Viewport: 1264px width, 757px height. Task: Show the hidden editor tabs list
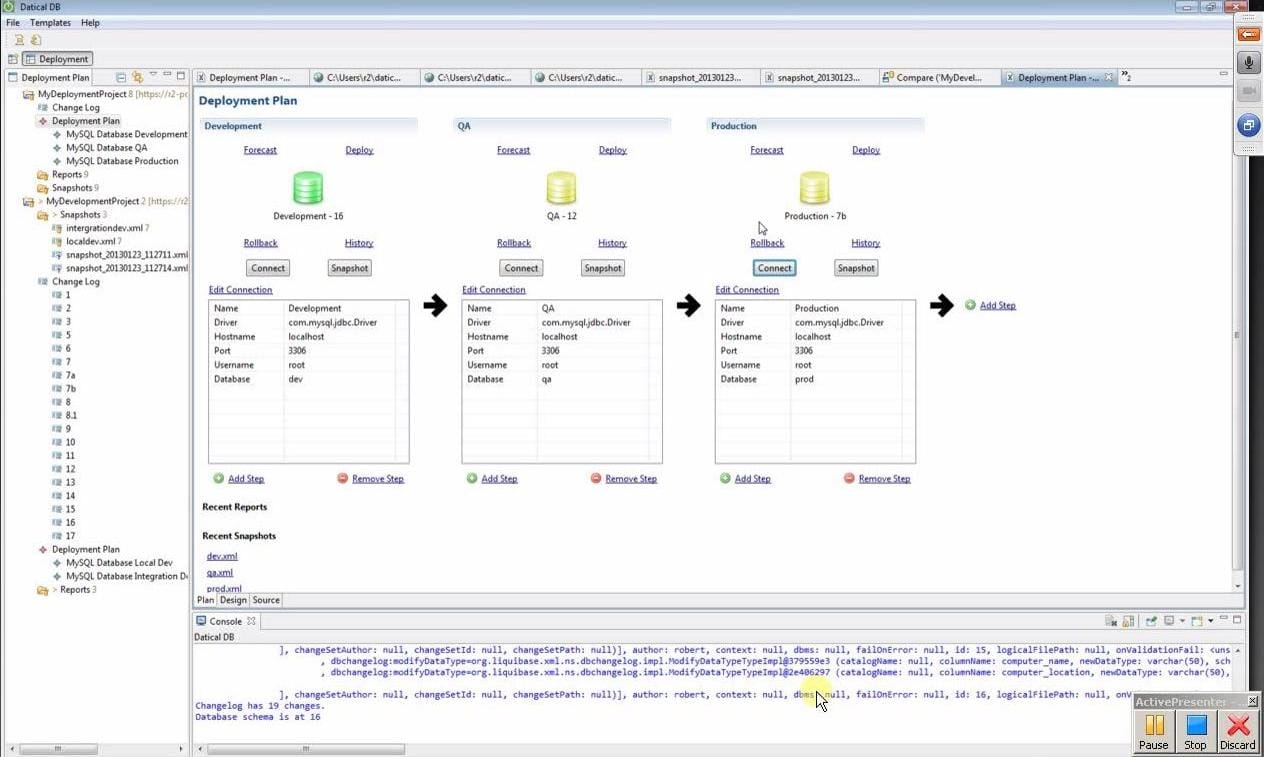1126,77
